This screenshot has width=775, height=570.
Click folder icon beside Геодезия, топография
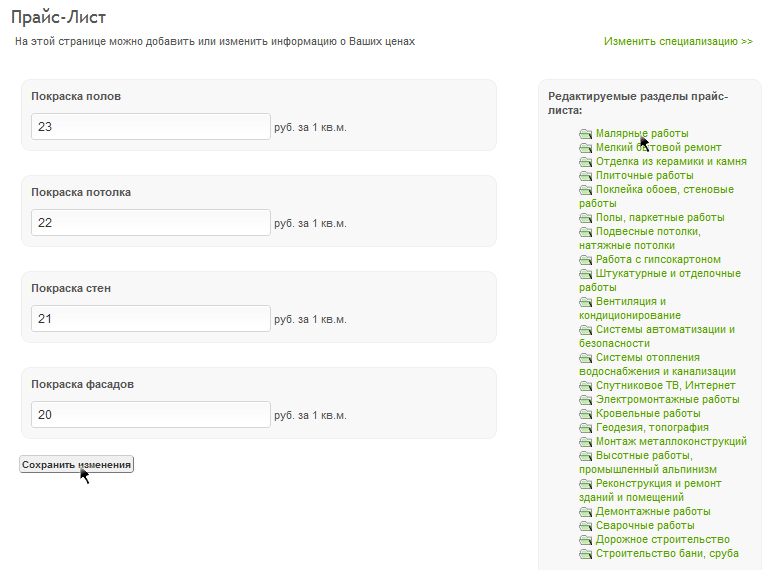(585, 428)
